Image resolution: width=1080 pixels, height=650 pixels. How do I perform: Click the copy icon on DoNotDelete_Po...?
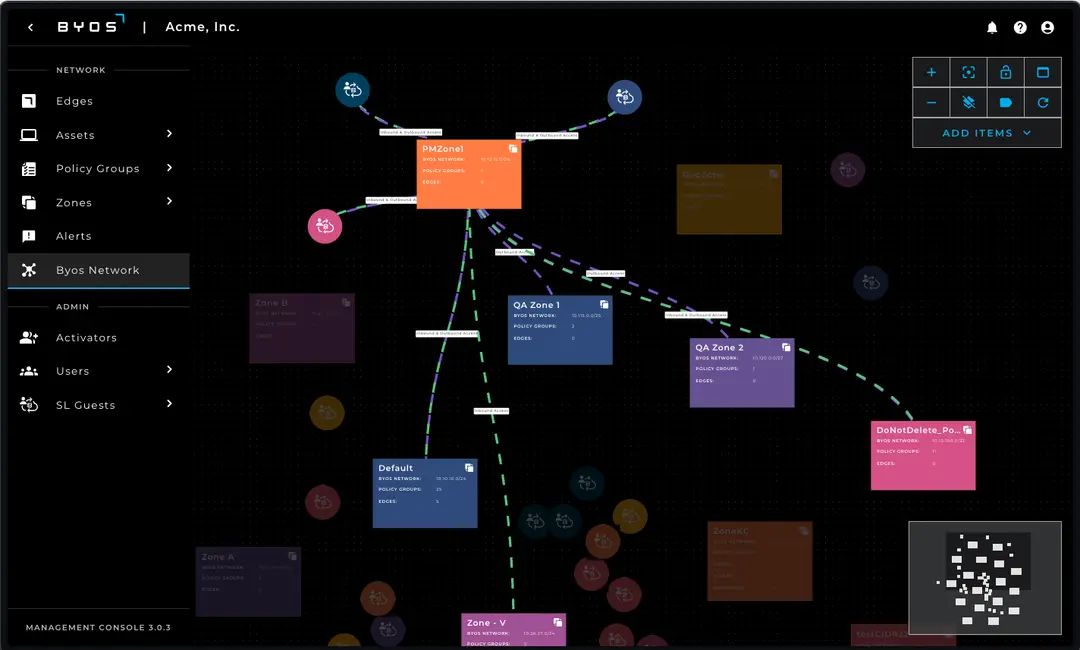click(x=968, y=430)
